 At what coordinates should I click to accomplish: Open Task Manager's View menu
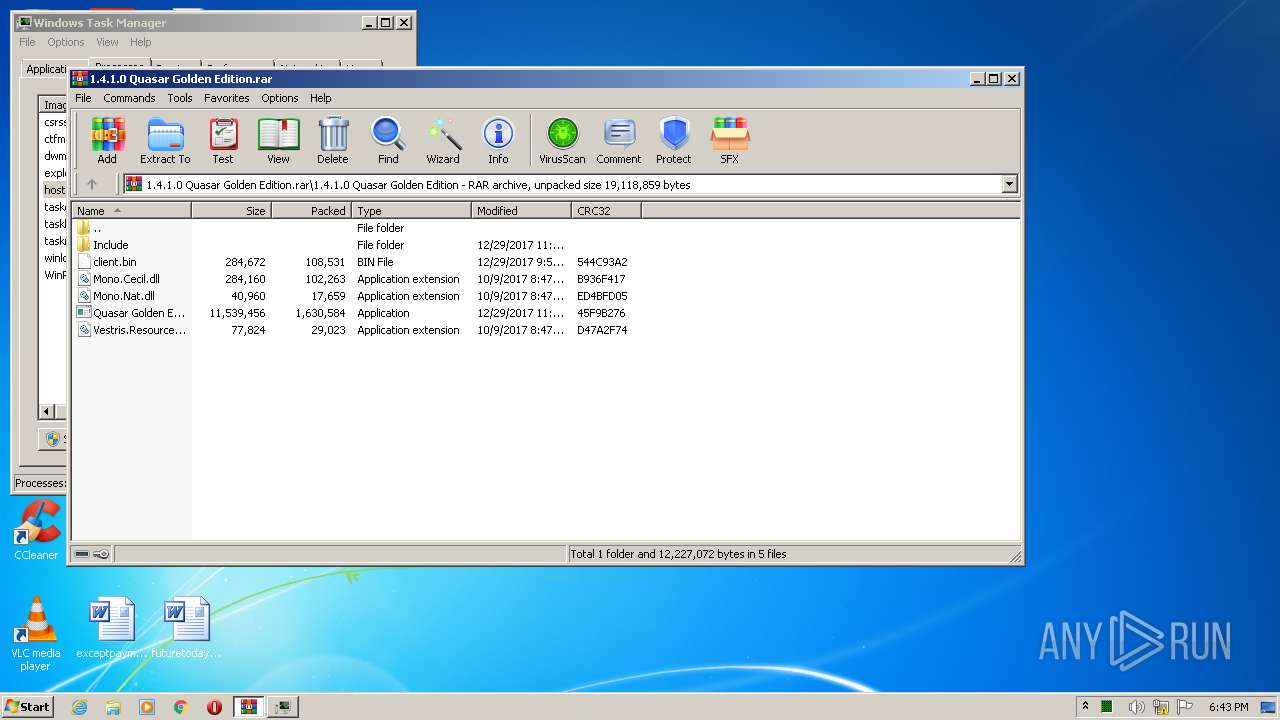coord(107,42)
